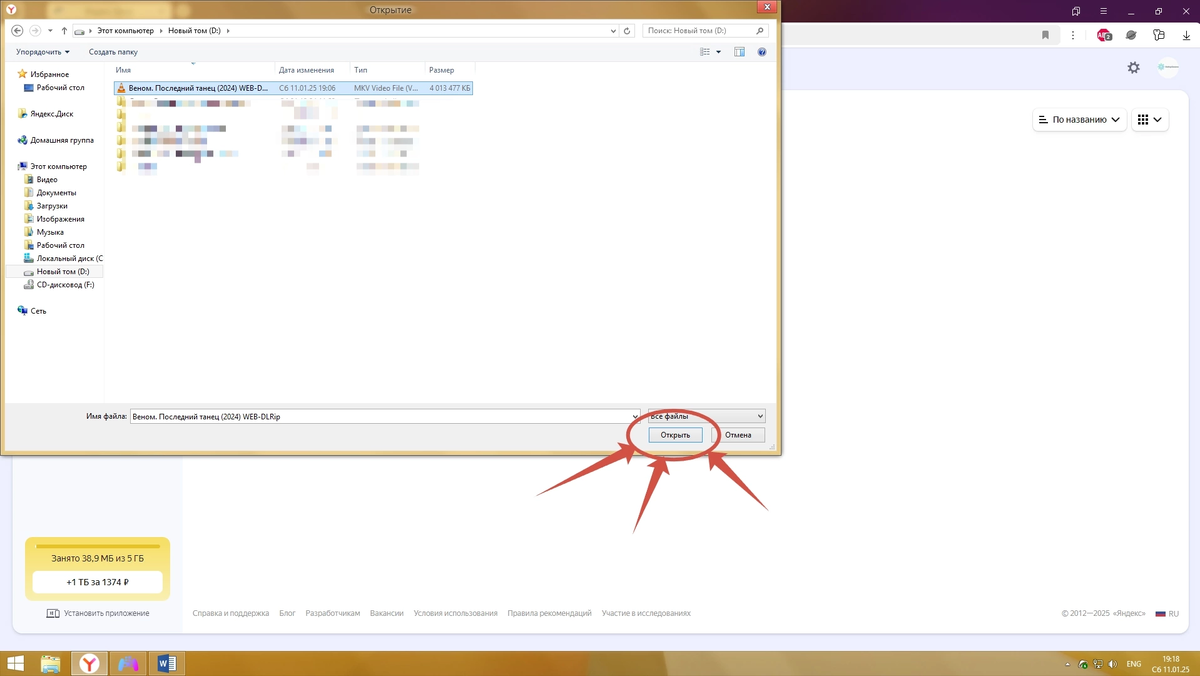The width and height of the screenshot is (1200, 676).
Task: Open the user account avatar
Action: tap(1168, 67)
